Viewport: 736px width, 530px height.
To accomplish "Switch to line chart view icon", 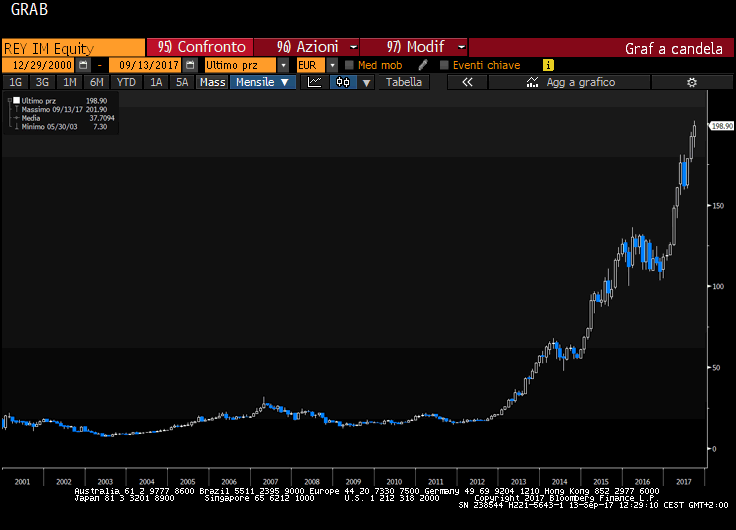I will (x=314, y=82).
